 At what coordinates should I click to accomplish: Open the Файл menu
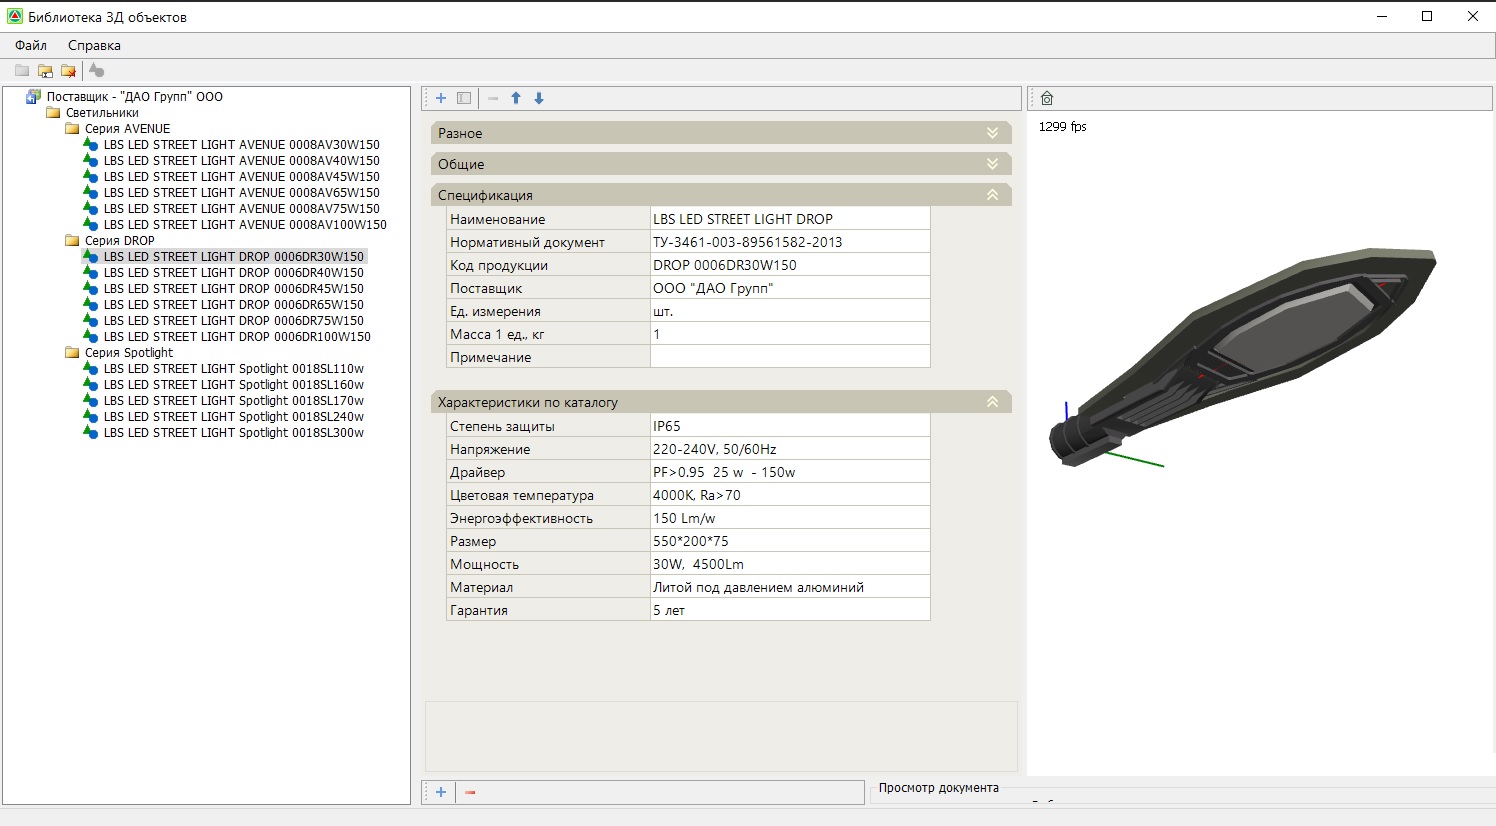[x=31, y=45]
